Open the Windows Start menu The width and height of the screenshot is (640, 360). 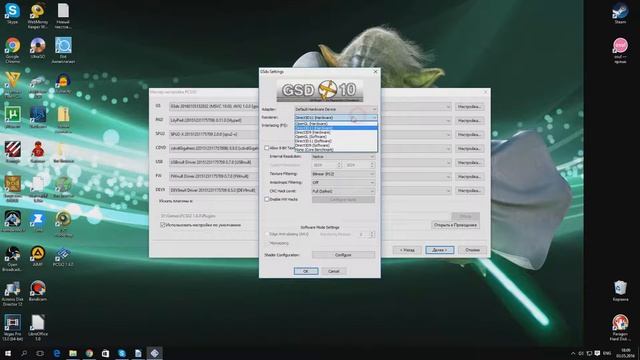[x=8, y=353]
